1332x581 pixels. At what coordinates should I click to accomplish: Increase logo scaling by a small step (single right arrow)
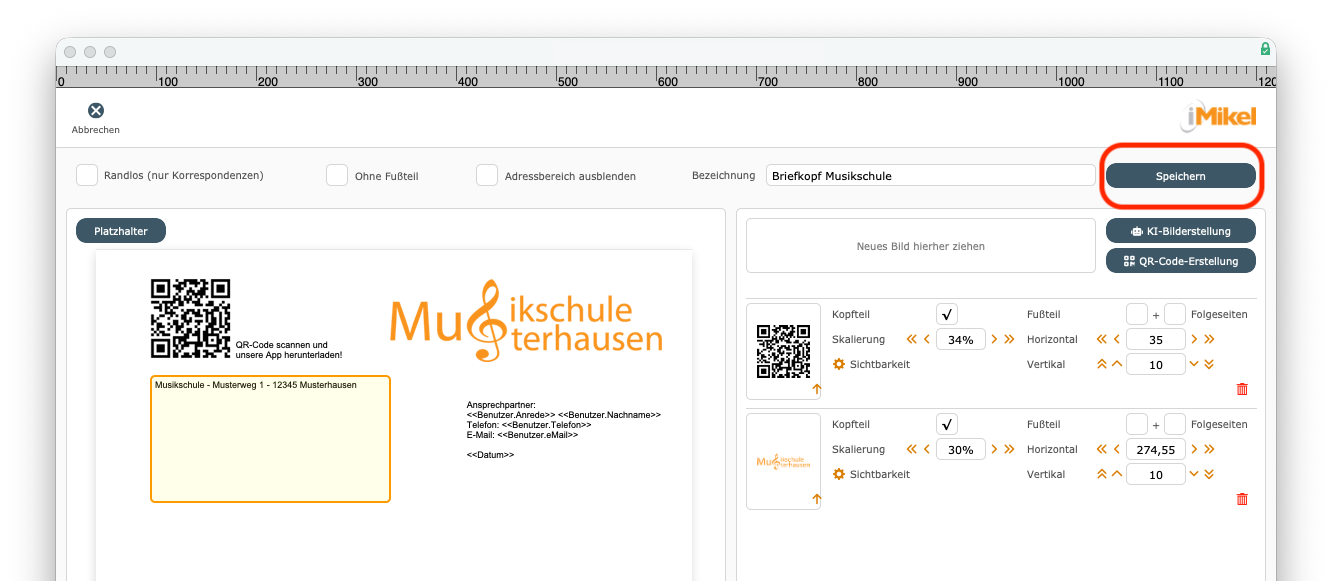(x=994, y=449)
